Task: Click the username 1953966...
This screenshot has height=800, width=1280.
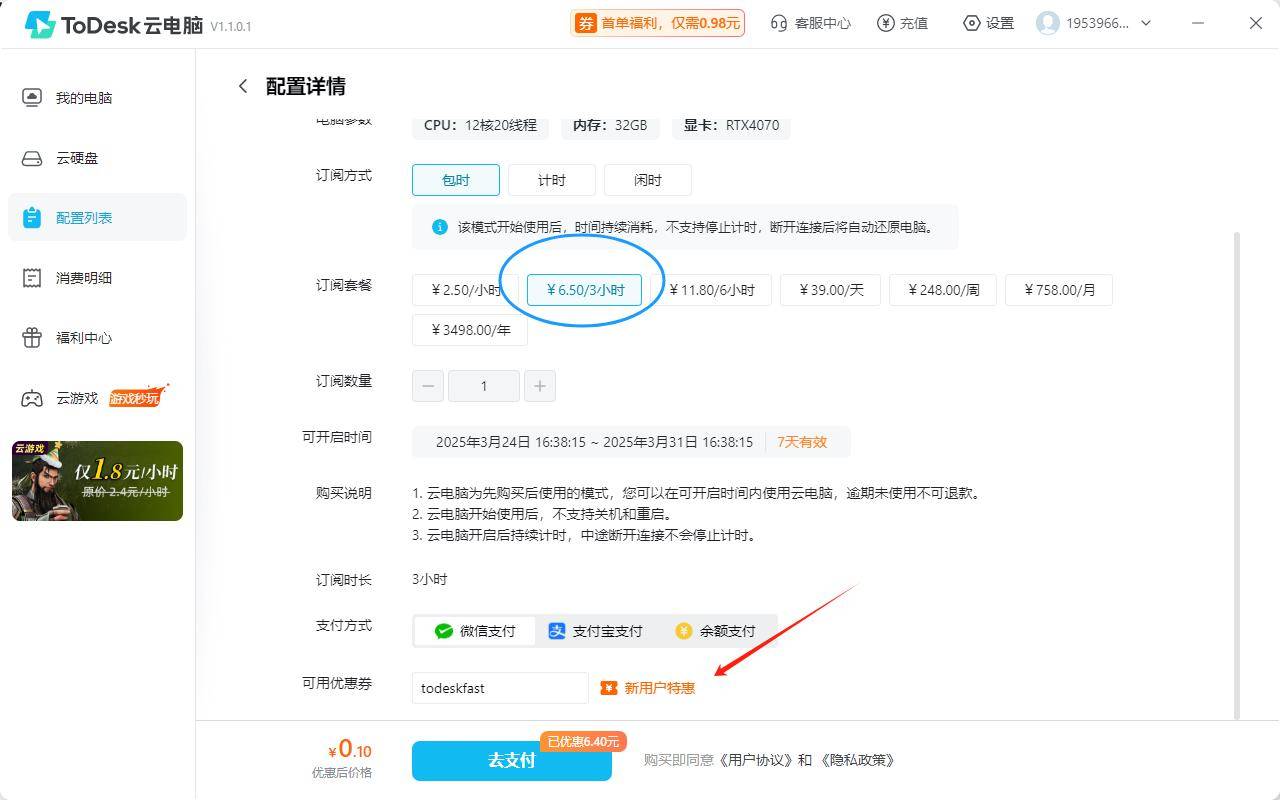Action: coord(1098,23)
